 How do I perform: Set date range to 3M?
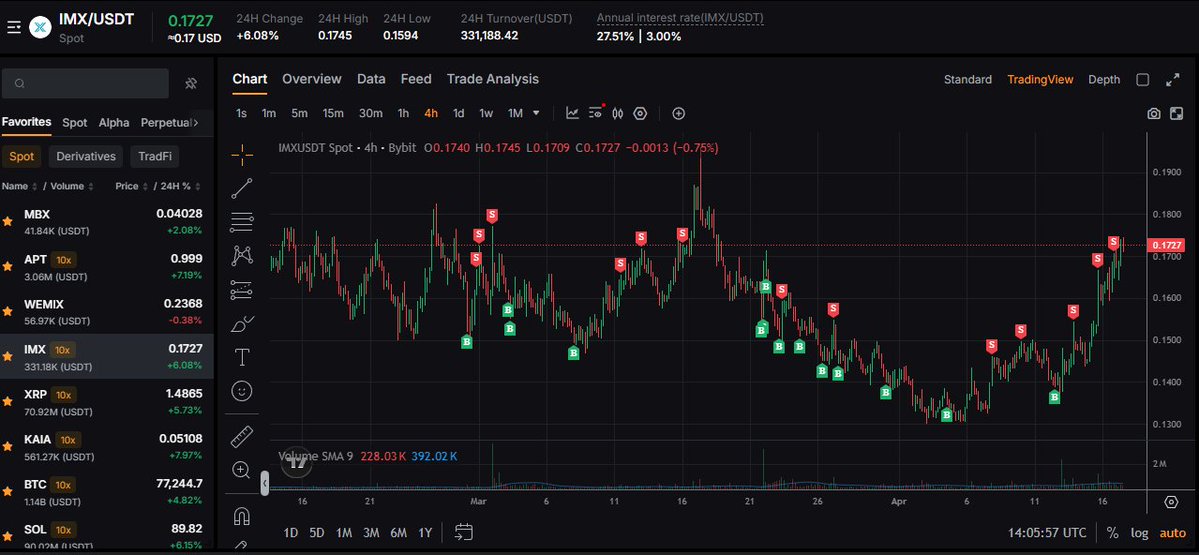[x=371, y=533]
